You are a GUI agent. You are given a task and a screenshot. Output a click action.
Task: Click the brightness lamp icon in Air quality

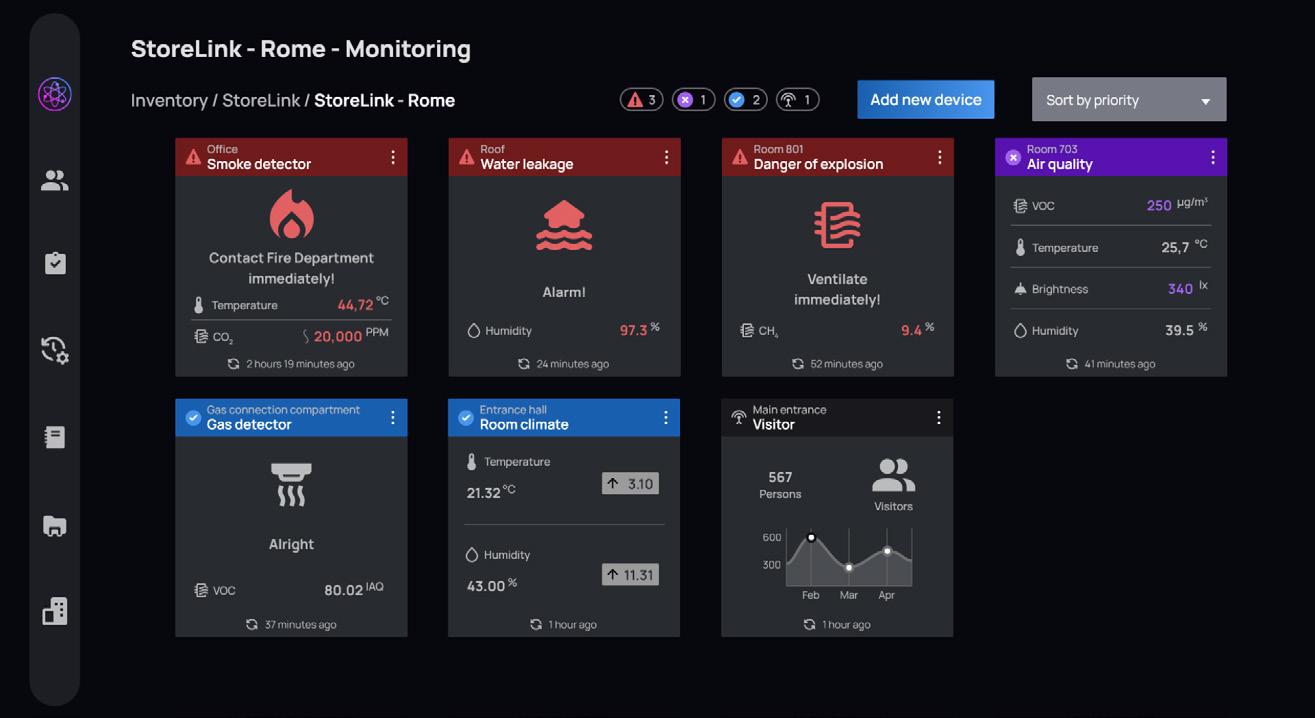[1020, 289]
